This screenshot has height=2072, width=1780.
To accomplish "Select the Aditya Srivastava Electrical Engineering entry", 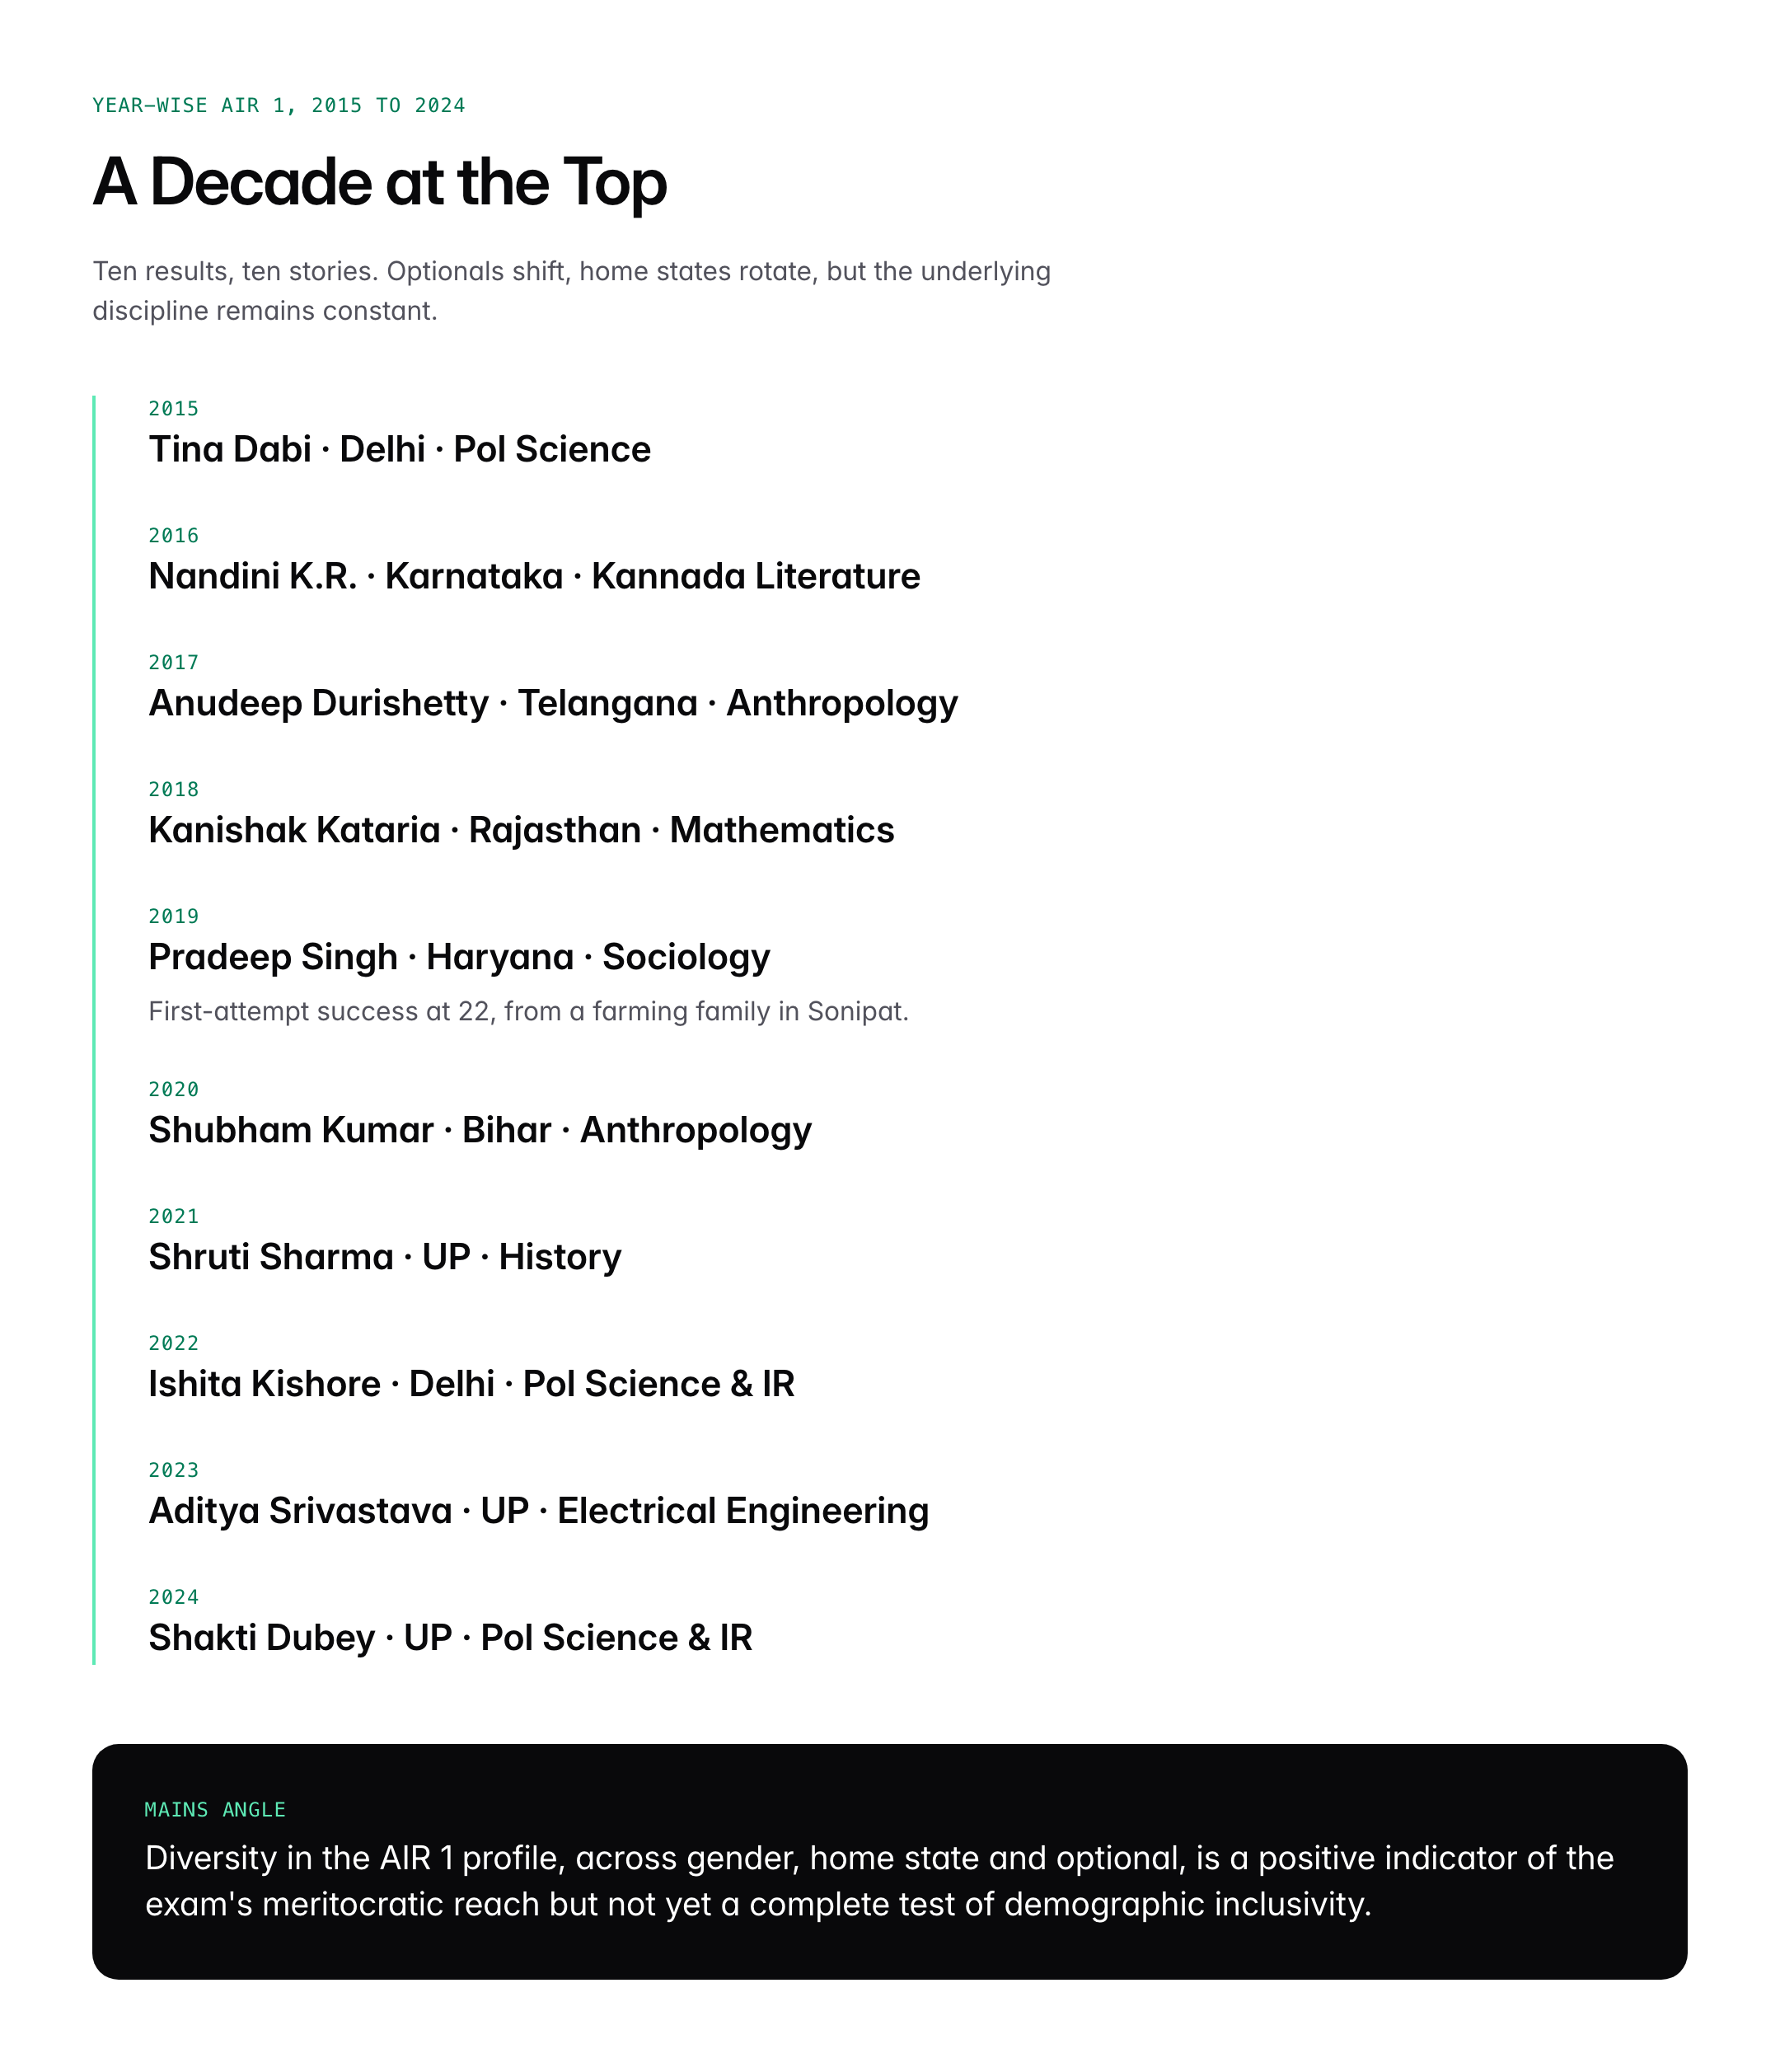I will (x=538, y=1512).
